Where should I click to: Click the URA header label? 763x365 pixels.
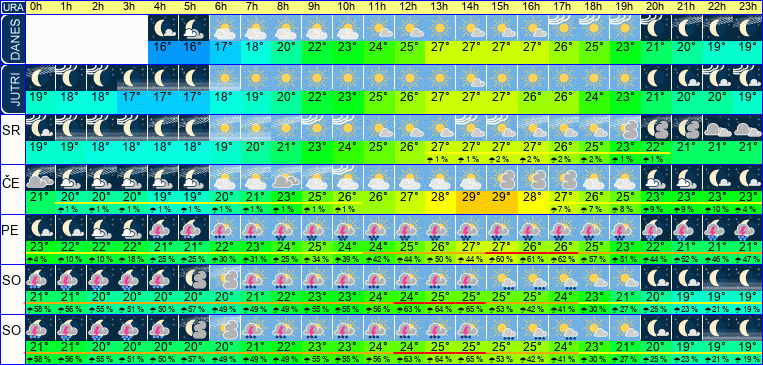click(12, 7)
